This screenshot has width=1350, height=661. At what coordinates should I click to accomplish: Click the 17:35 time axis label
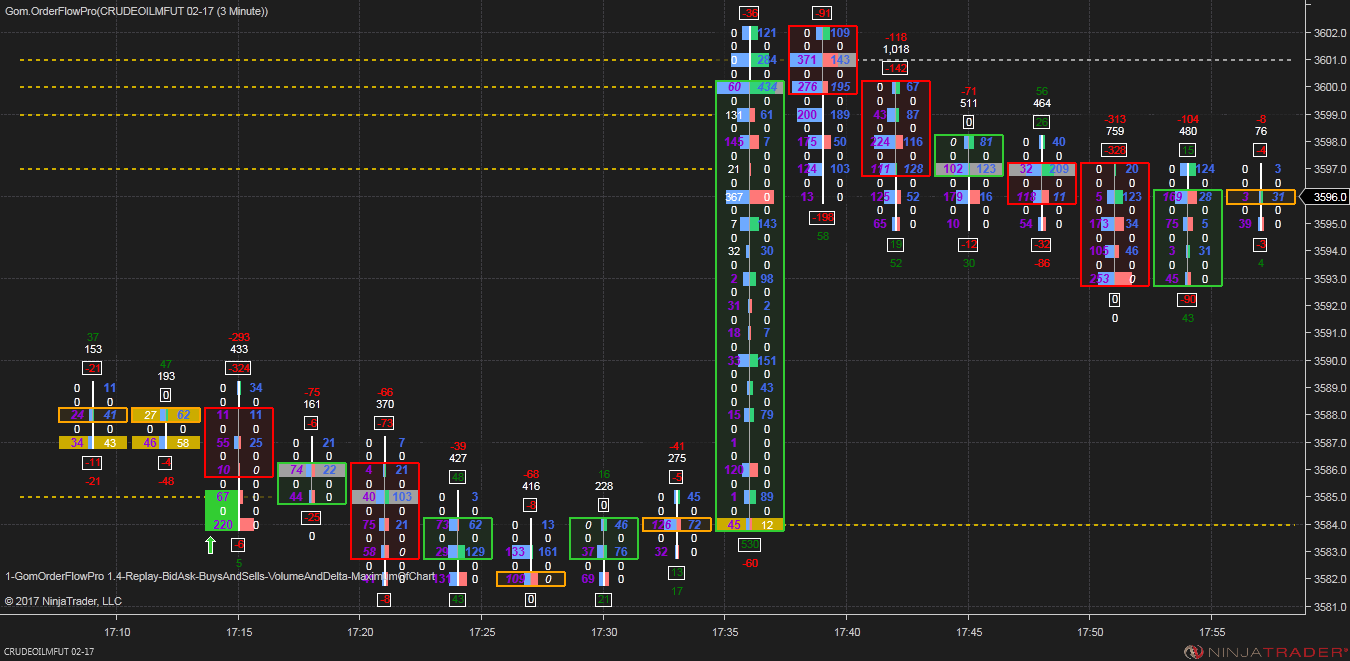(x=726, y=633)
